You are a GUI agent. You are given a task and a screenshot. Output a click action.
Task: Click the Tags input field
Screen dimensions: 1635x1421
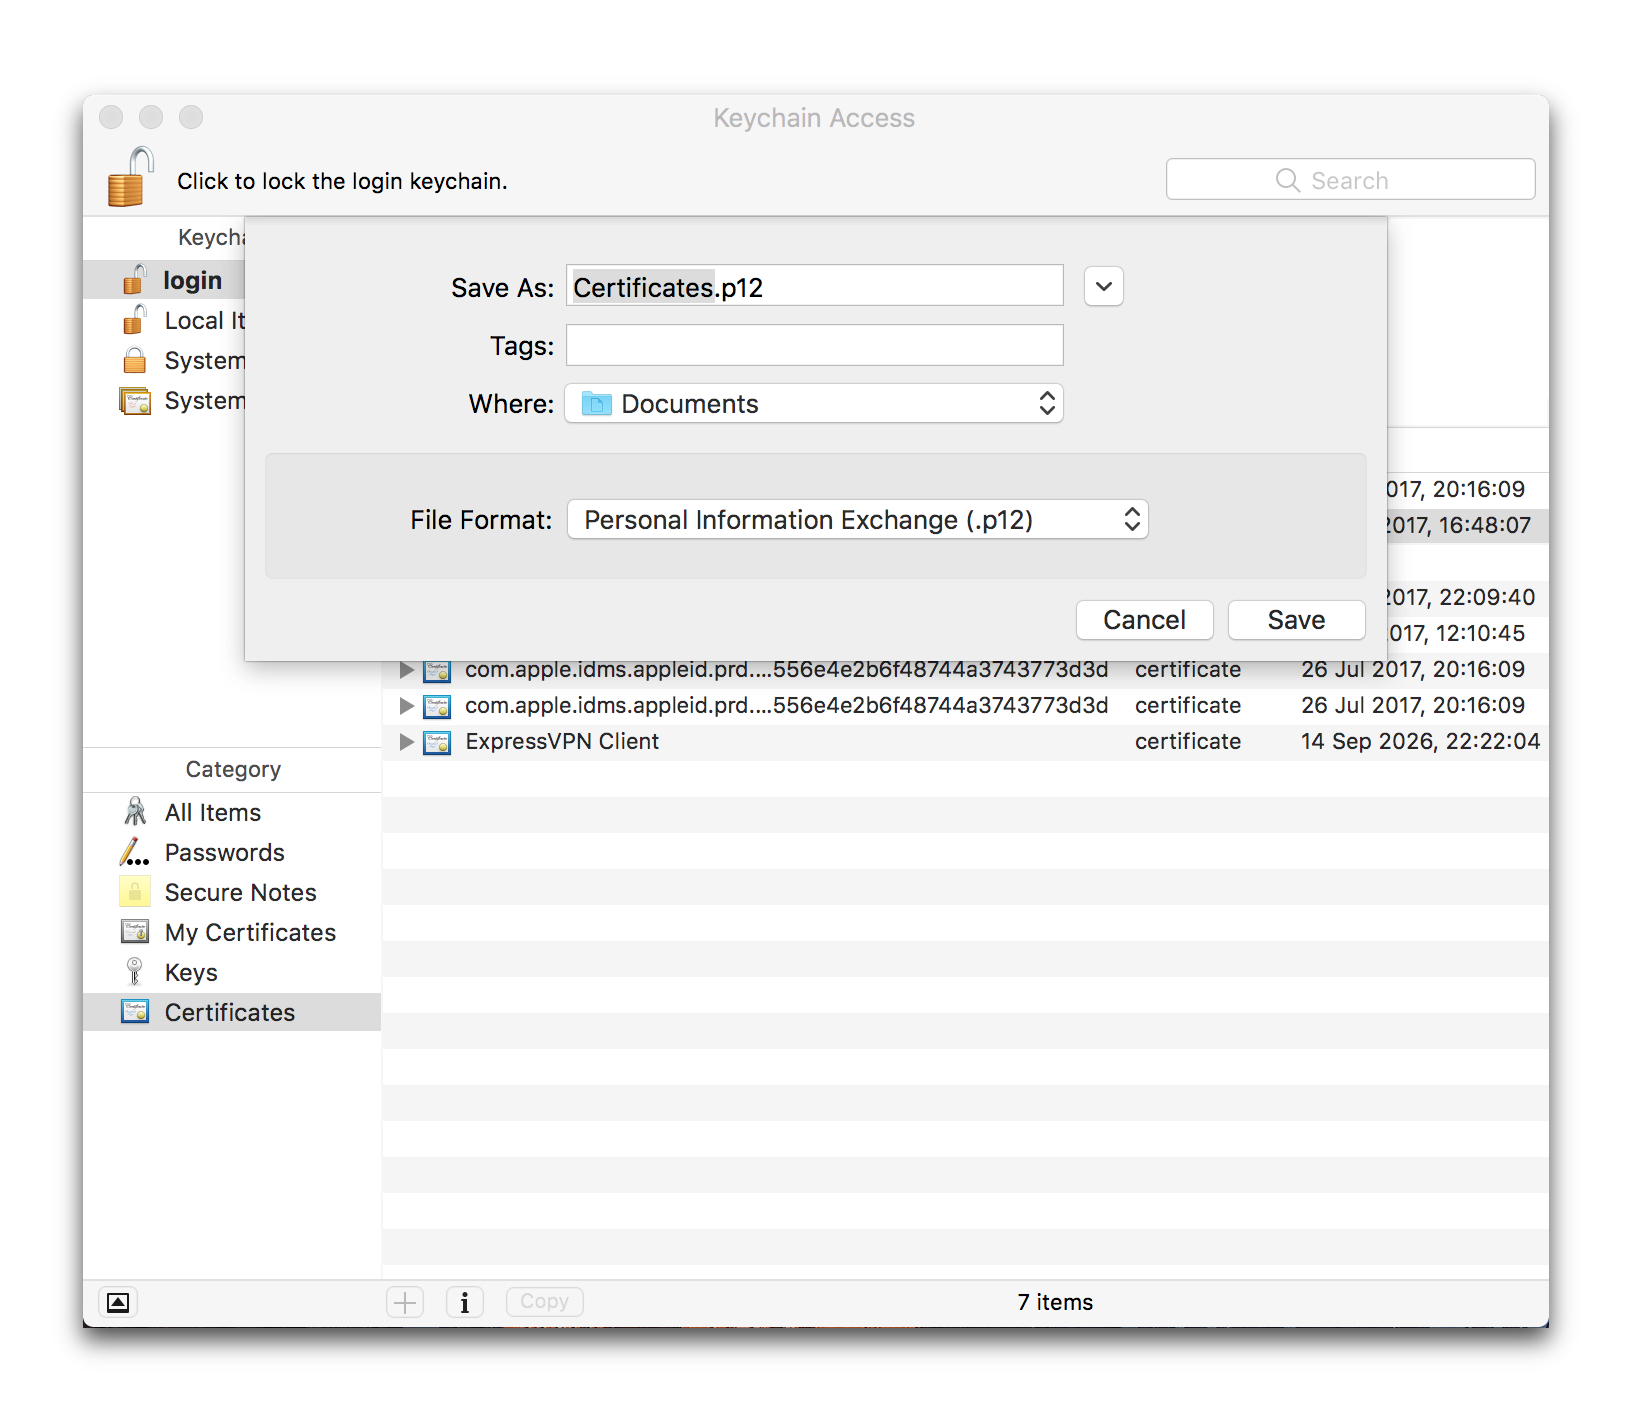813,346
